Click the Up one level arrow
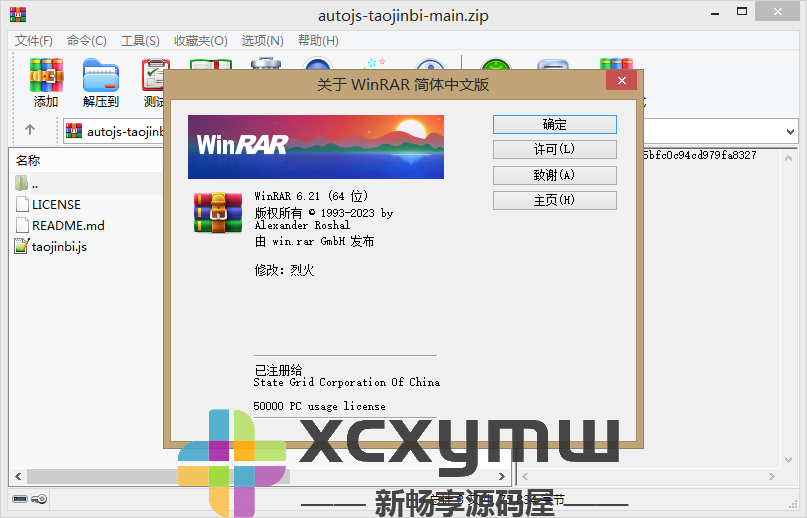The image size is (807, 518). [x=30, y=129]
